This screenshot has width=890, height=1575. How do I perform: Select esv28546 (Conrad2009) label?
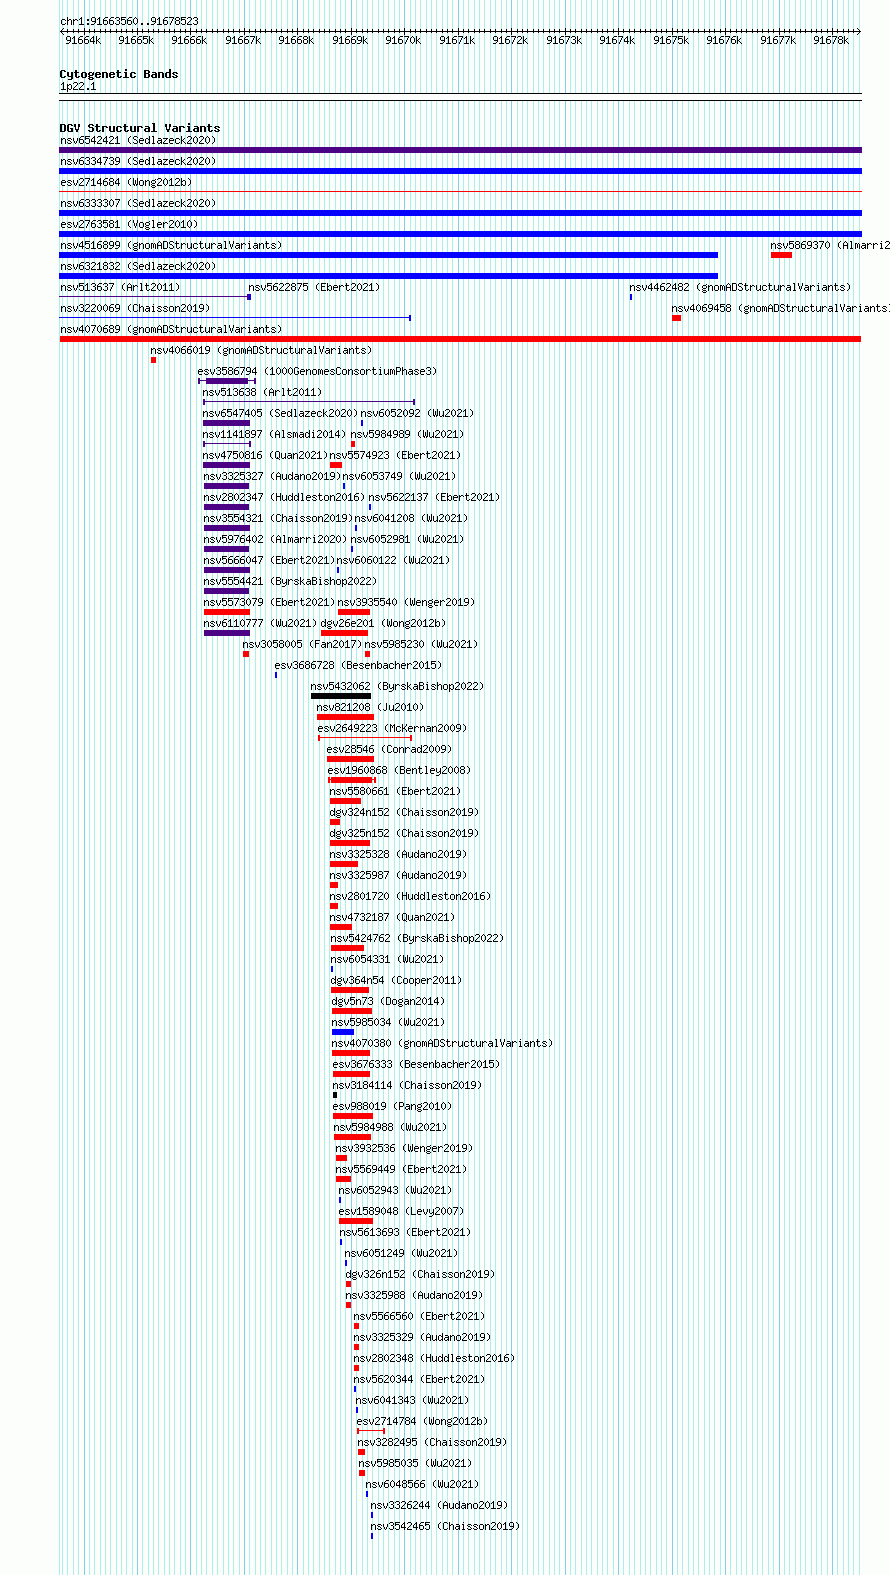tap(389, 749)
